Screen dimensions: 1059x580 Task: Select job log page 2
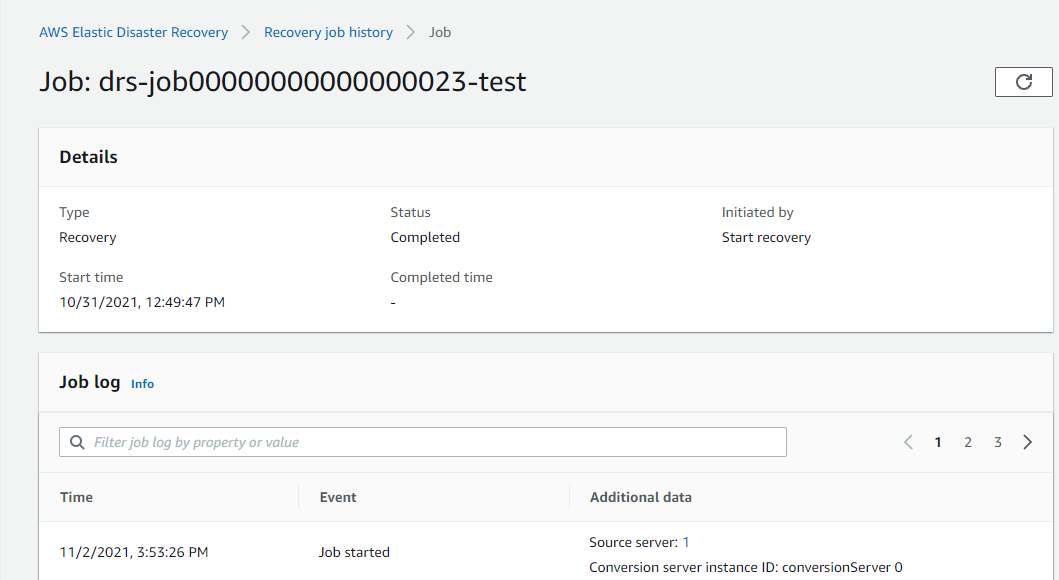pyautogui.click(x=968, y=442)
